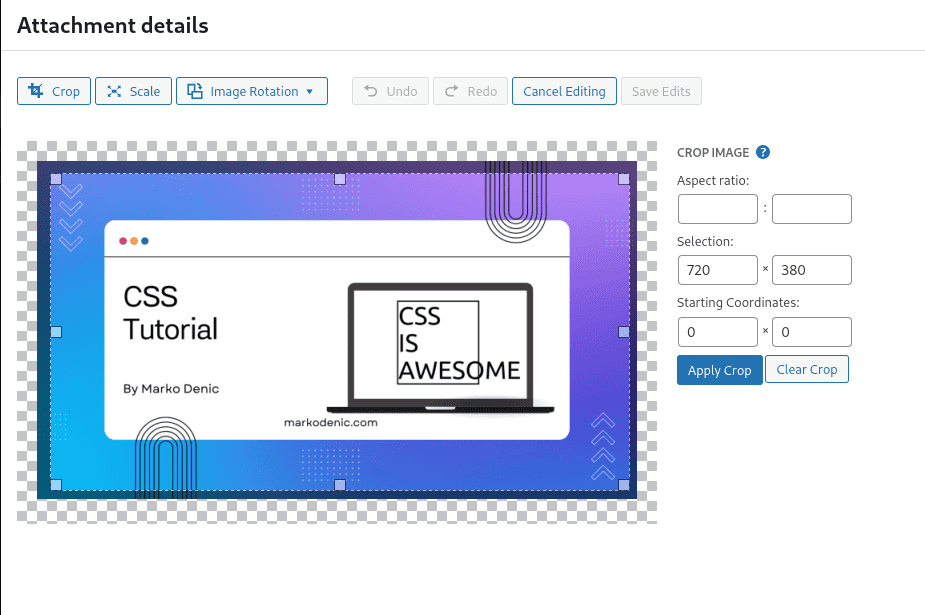Select the Scale tool button
925x615 pixels.
[x=134, y=91]
